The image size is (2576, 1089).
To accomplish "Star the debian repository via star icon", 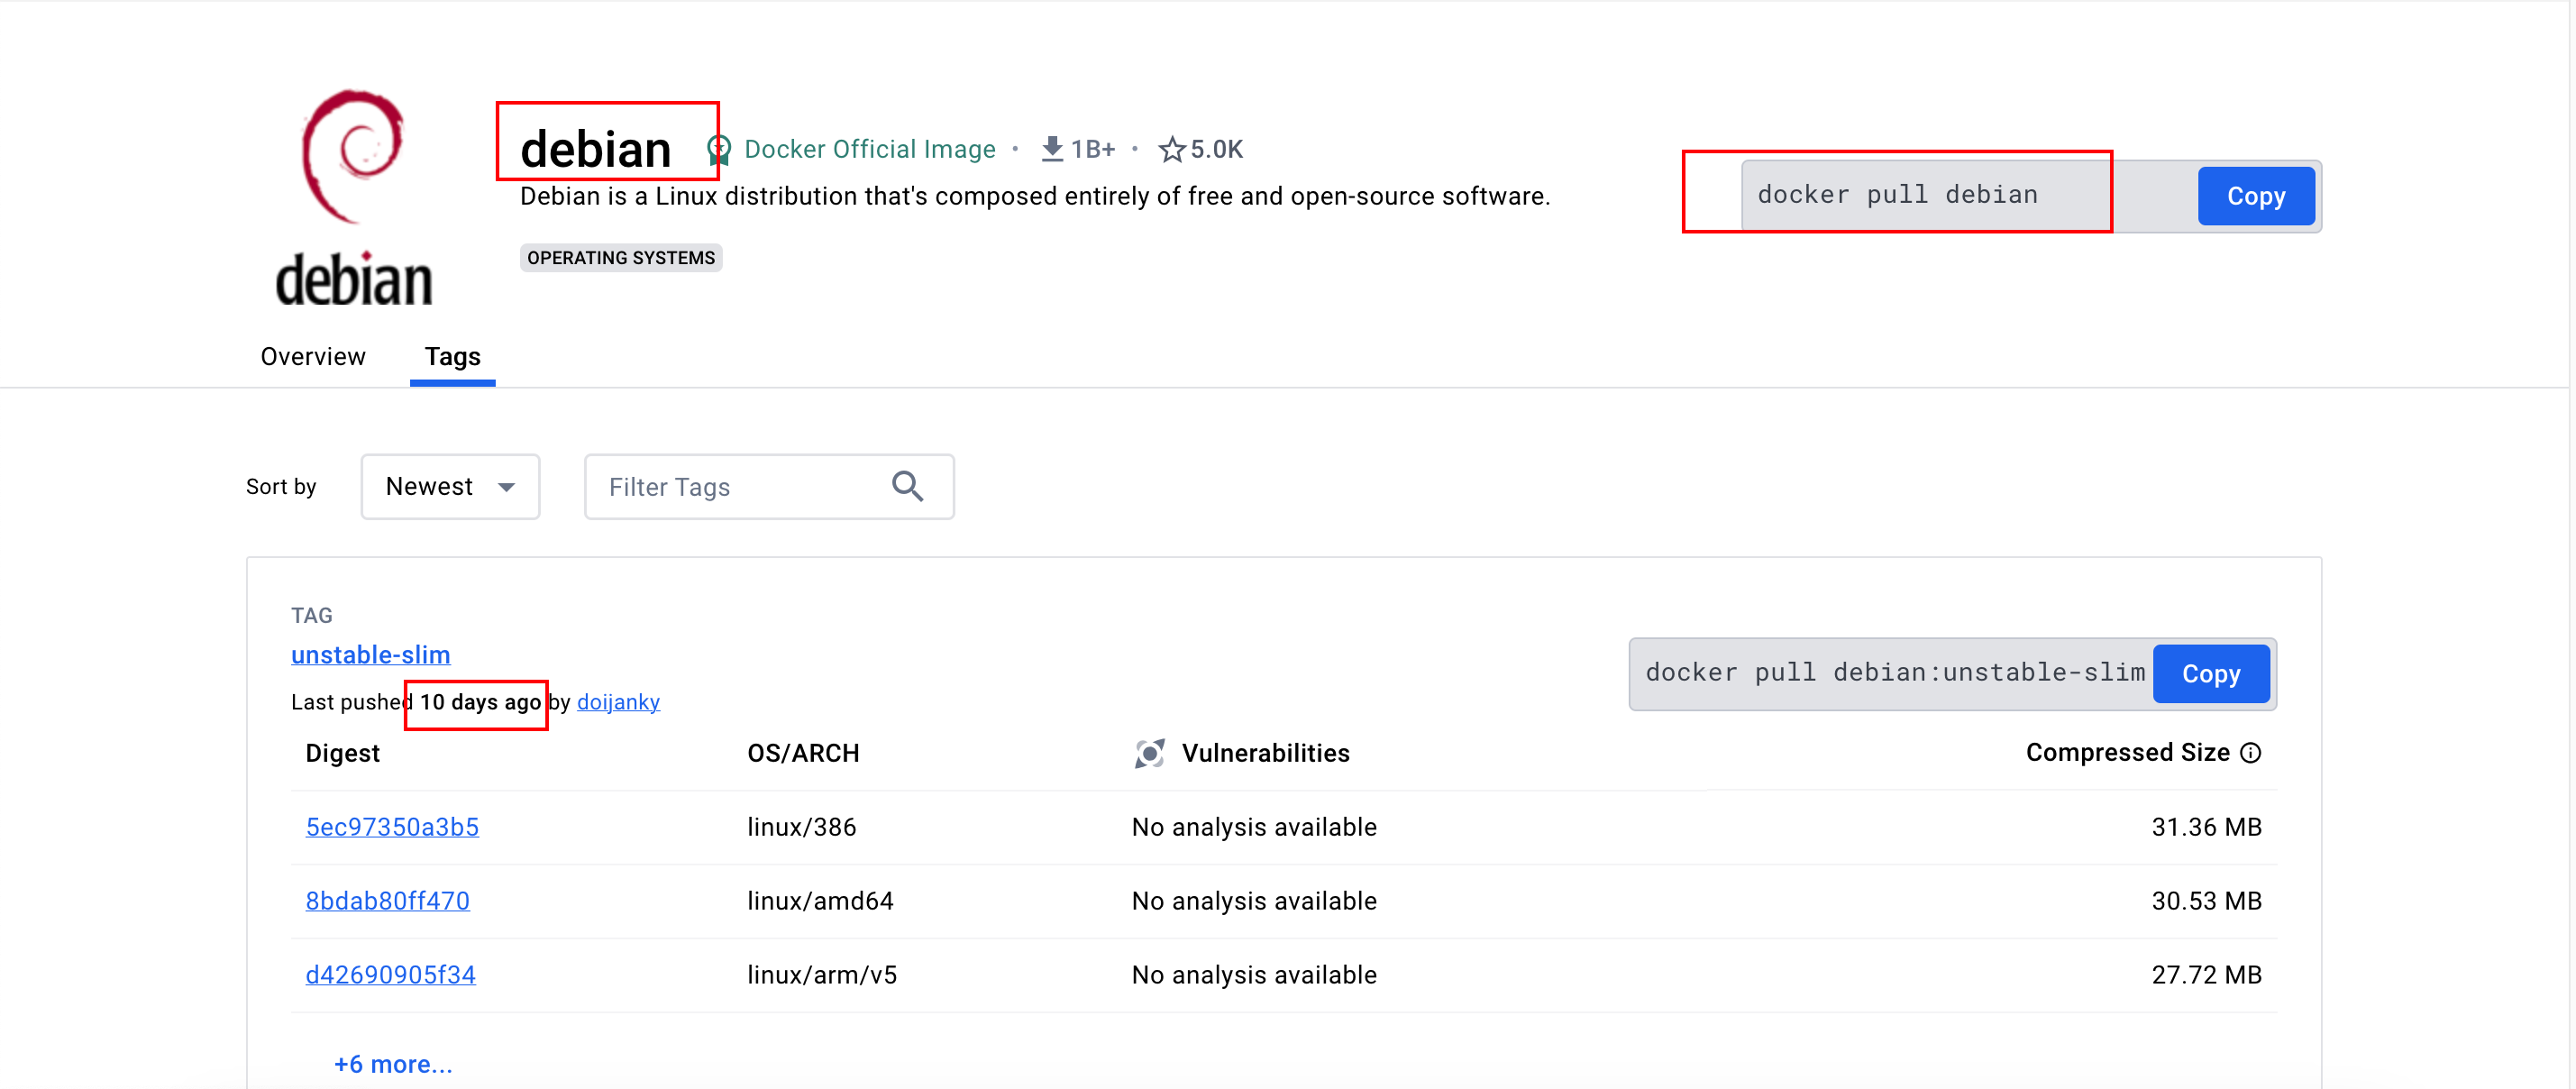I will 1171,150.
